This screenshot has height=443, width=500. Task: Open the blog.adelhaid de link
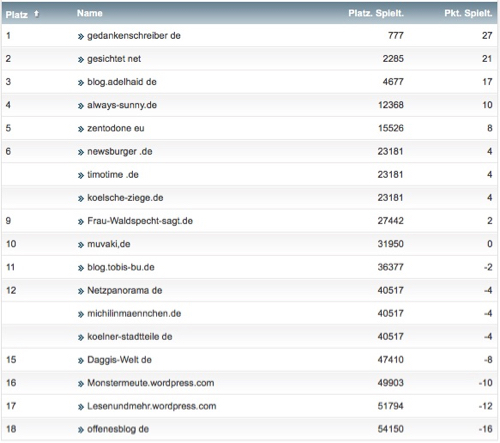coord(122,82)
